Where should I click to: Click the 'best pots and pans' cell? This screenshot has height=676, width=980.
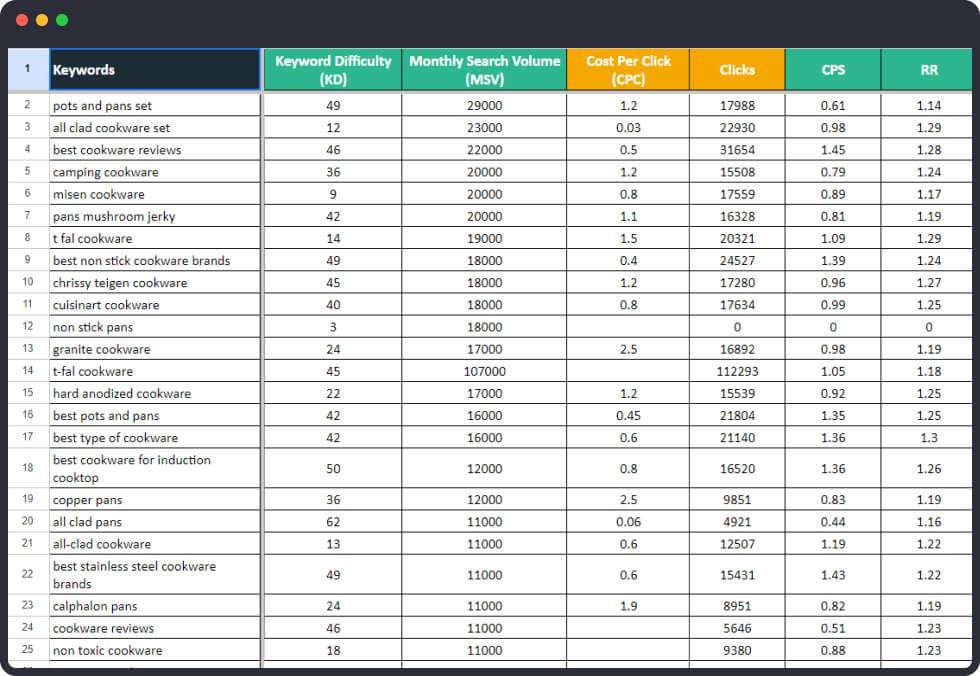point(155,415)
